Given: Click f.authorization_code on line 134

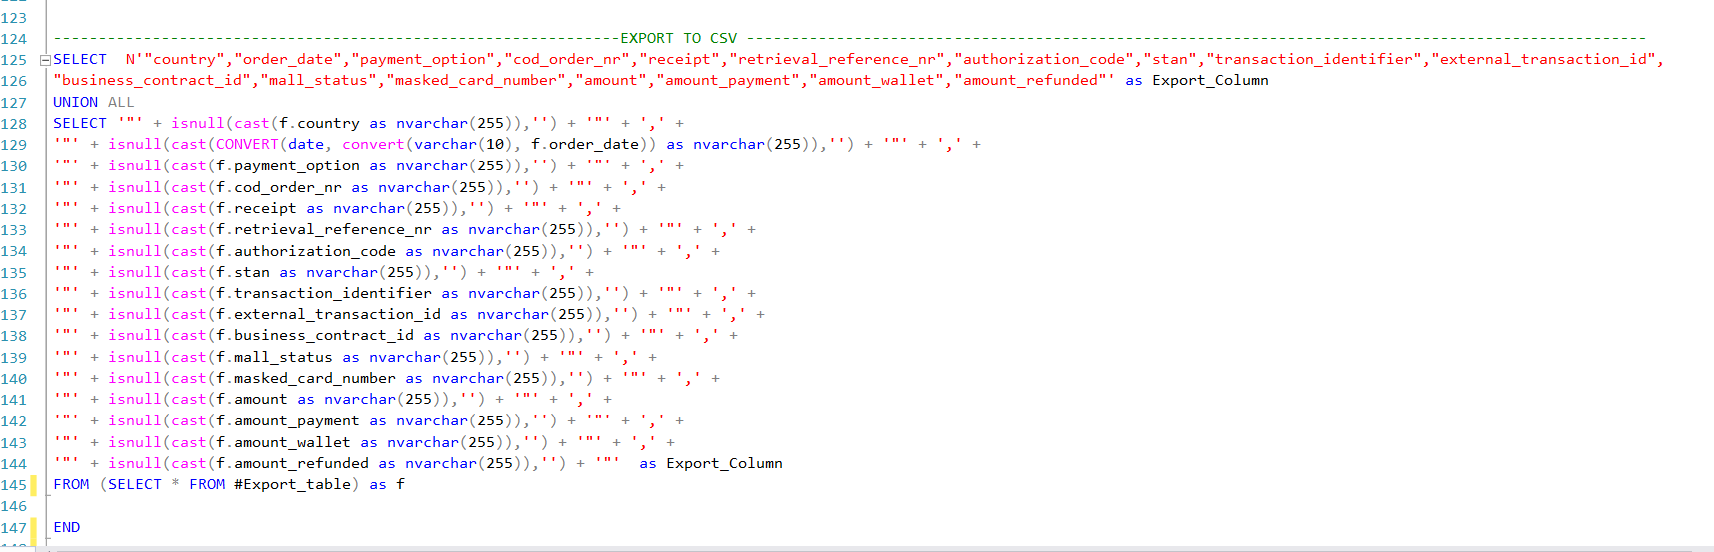Looking at the screenshot, I should (x=306, y=251).
